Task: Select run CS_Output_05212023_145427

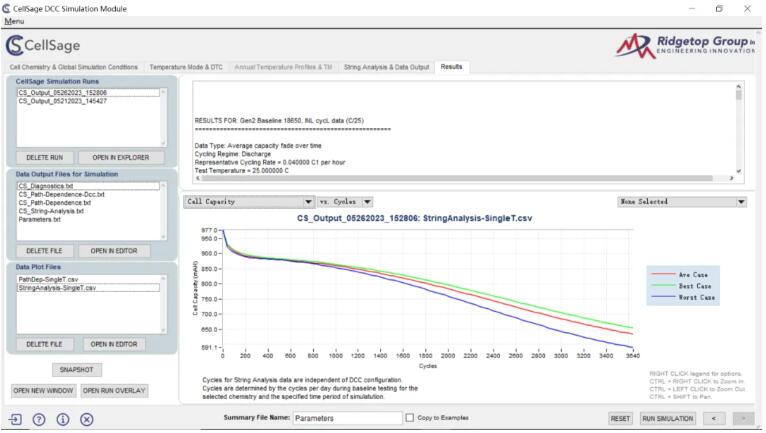Action: 88,101
